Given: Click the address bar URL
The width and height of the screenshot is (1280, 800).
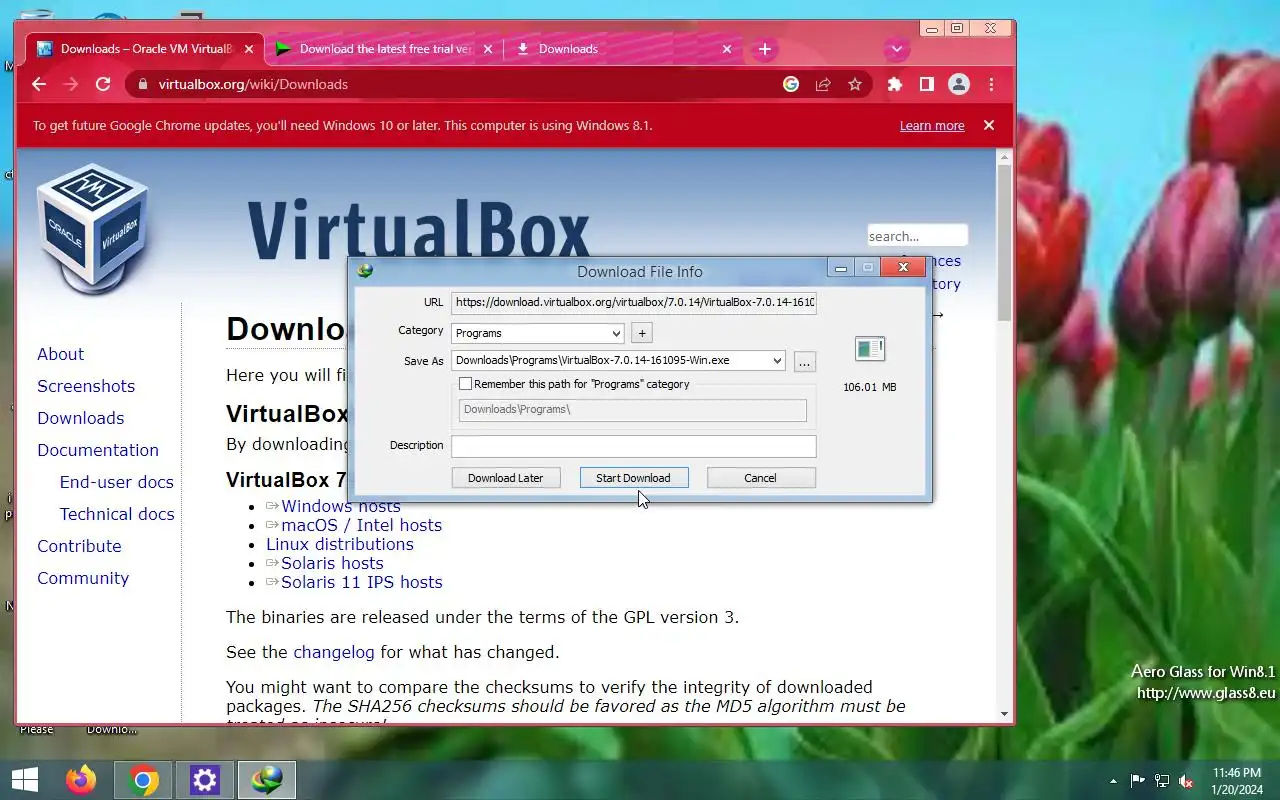Looking at the screenshot, I should click(253, 85).
